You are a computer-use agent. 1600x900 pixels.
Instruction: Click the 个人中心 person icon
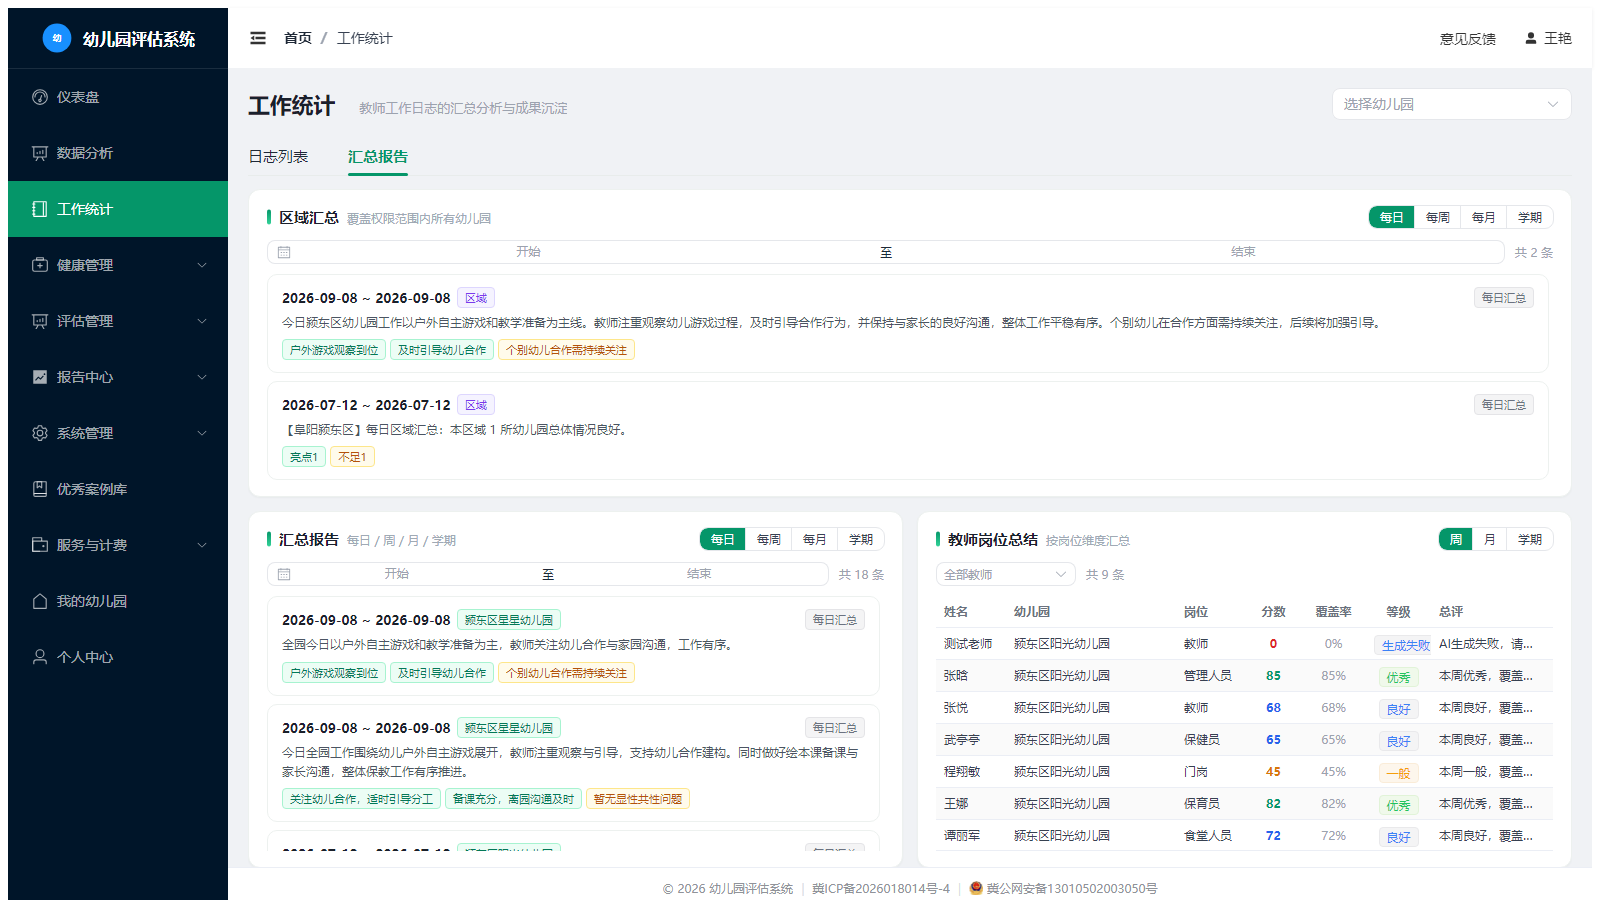40,657
